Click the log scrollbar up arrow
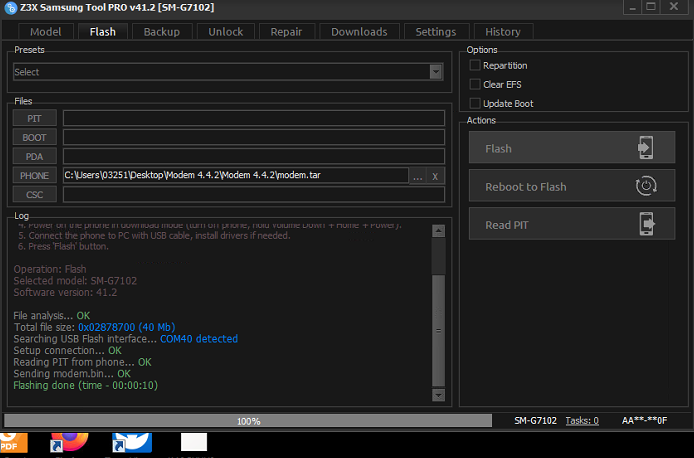This screenshot has width=694, height=458. (x=438, y=231)
